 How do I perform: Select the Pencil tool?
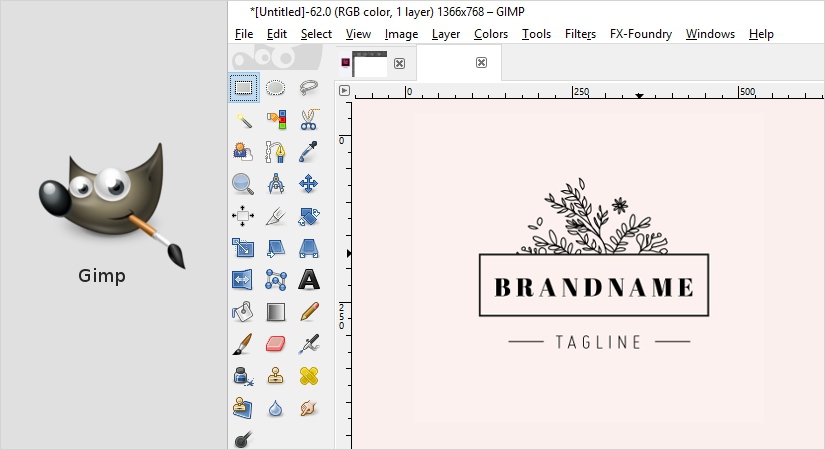click(x=309, y=311)
